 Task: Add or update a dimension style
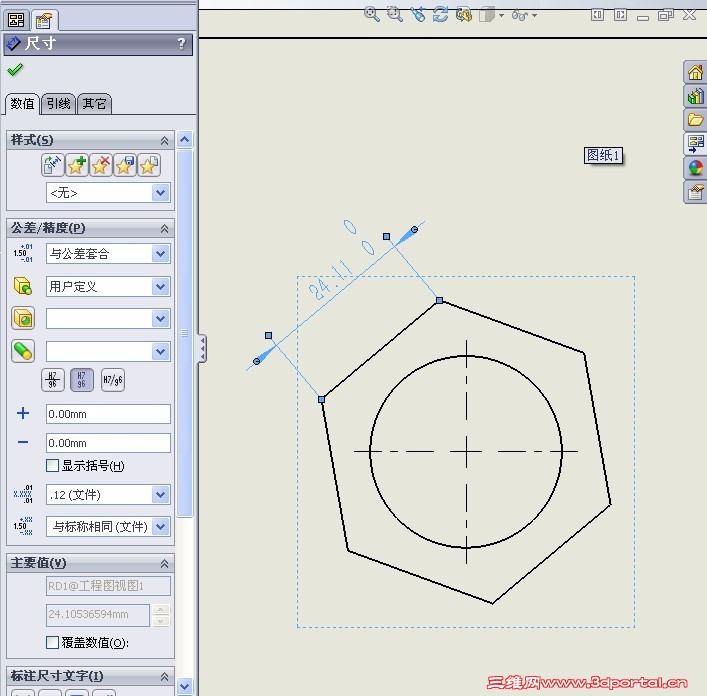point(77,165)
